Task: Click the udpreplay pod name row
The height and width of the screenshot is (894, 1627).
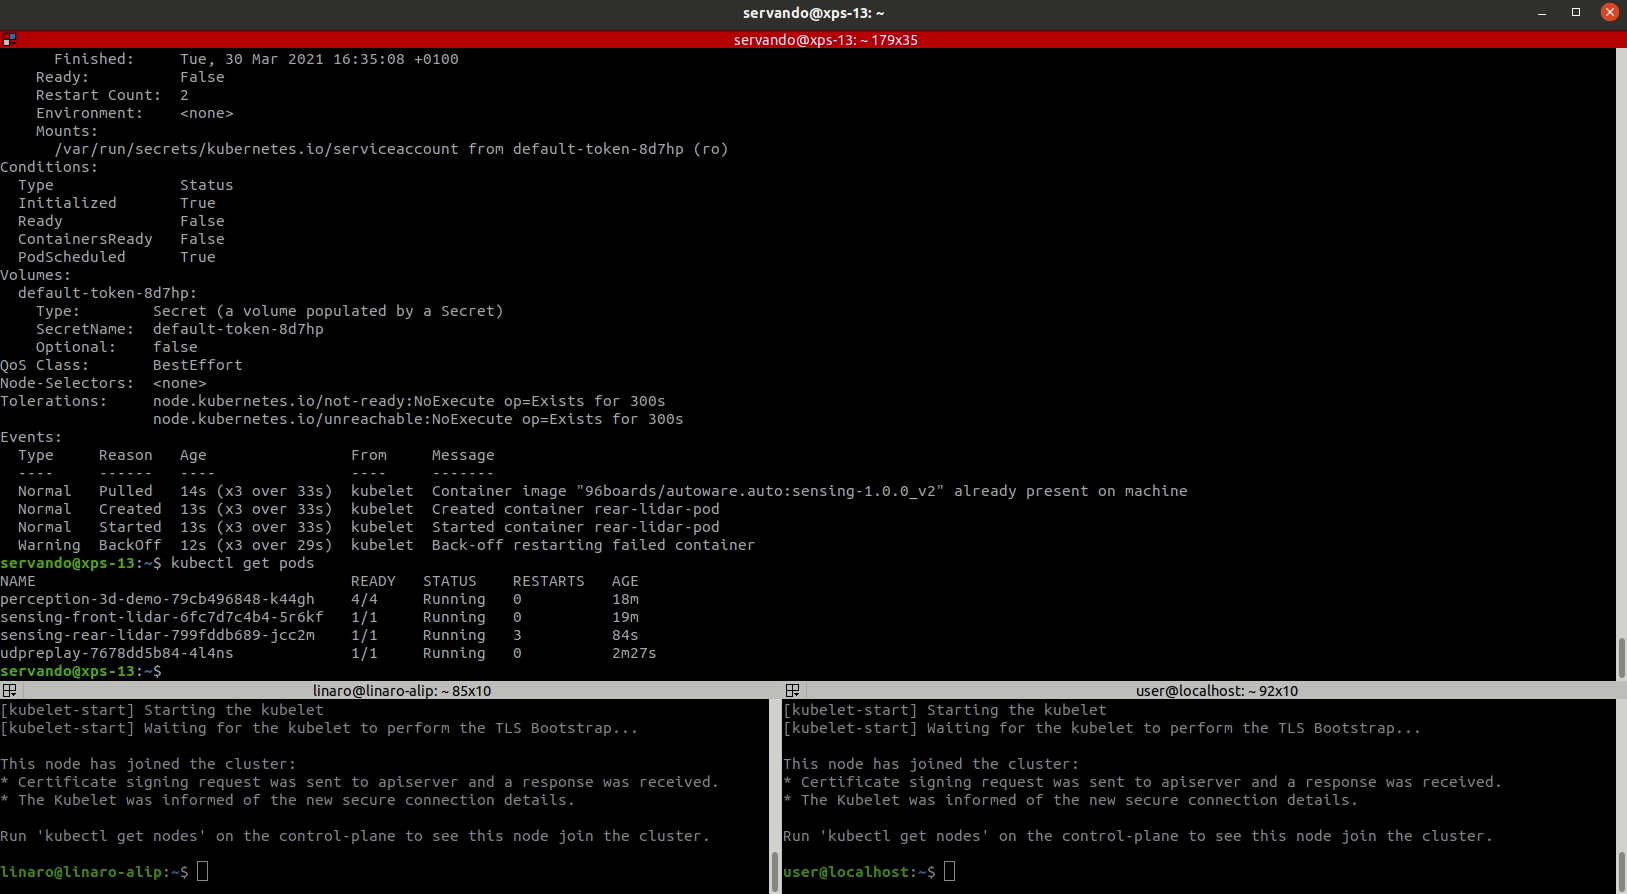Action: click(x=116, y=653)
